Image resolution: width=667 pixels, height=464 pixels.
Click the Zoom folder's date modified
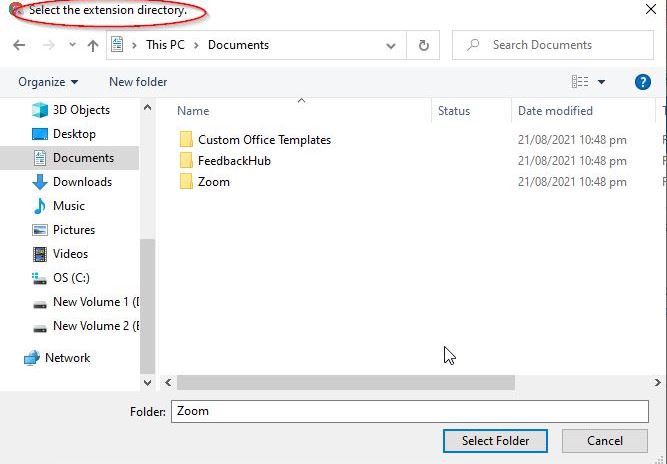click(x=572, y=182)
